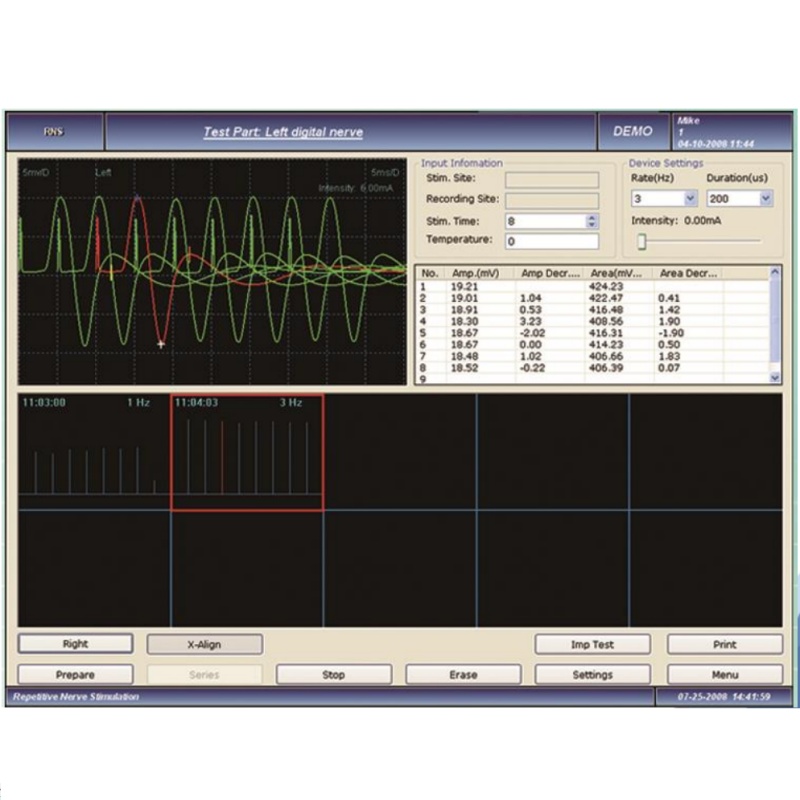Click the No. column header

[x=430, y=273]
